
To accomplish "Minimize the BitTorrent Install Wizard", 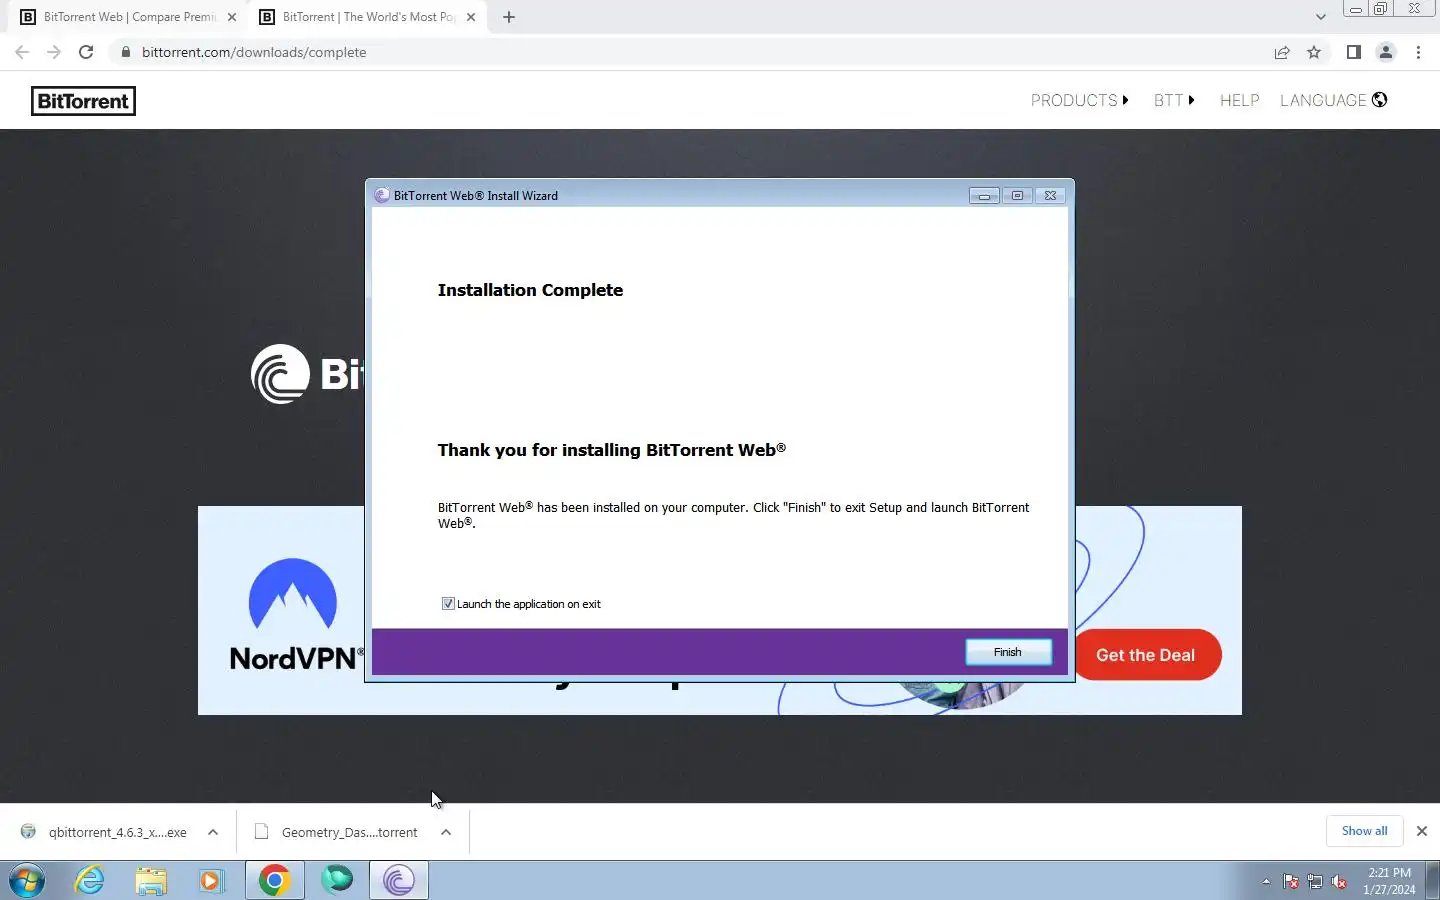I will click(984, 196).
